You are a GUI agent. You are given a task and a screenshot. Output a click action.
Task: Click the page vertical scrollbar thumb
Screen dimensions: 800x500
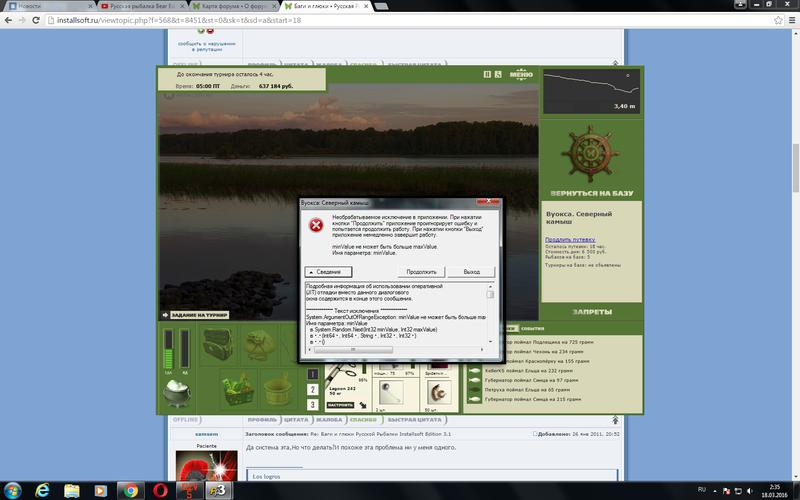pyautogui.click(x=795, y=167)
